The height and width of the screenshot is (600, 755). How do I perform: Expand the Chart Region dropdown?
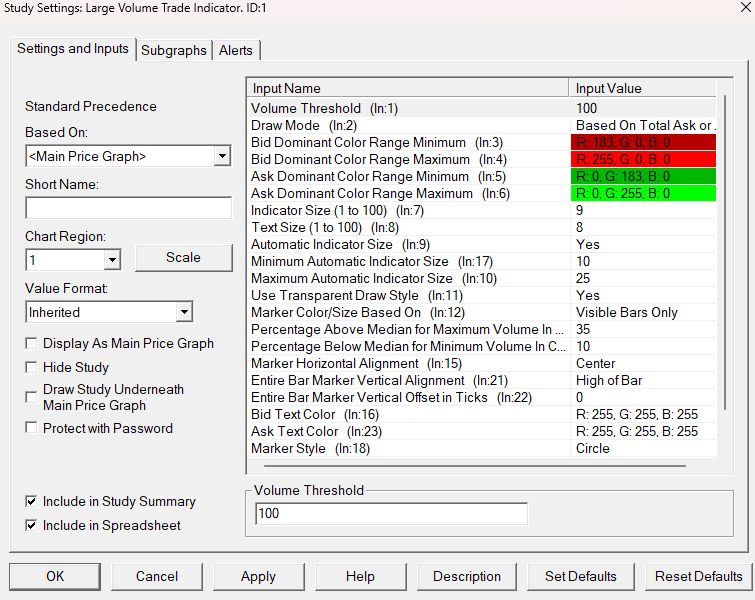point(112,260)
